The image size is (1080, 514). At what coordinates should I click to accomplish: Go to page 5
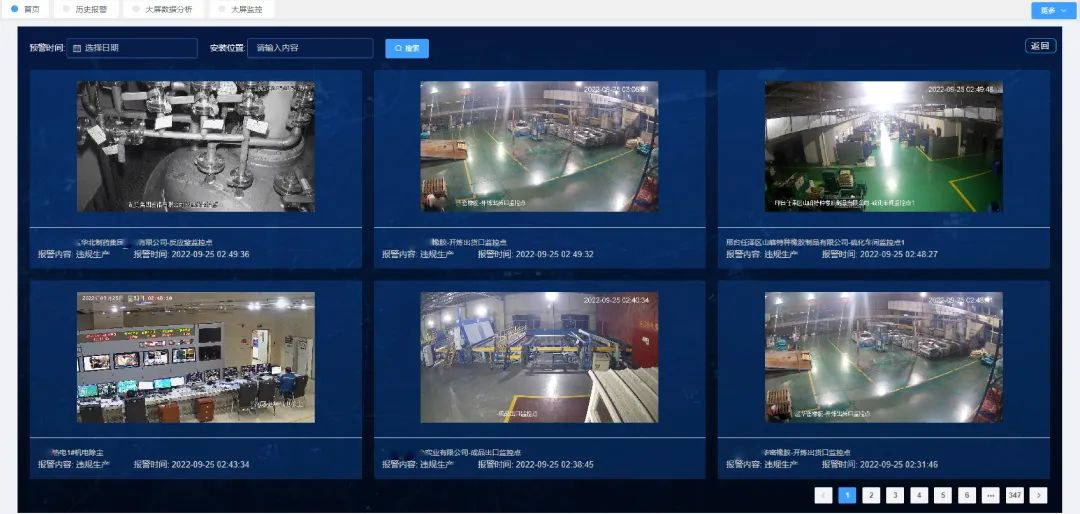pos(943,495)
